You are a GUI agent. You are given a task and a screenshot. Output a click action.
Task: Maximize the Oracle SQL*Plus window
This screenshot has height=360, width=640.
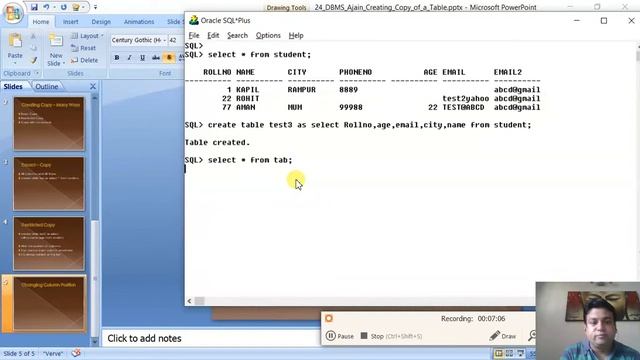click(x=604, y=20)
